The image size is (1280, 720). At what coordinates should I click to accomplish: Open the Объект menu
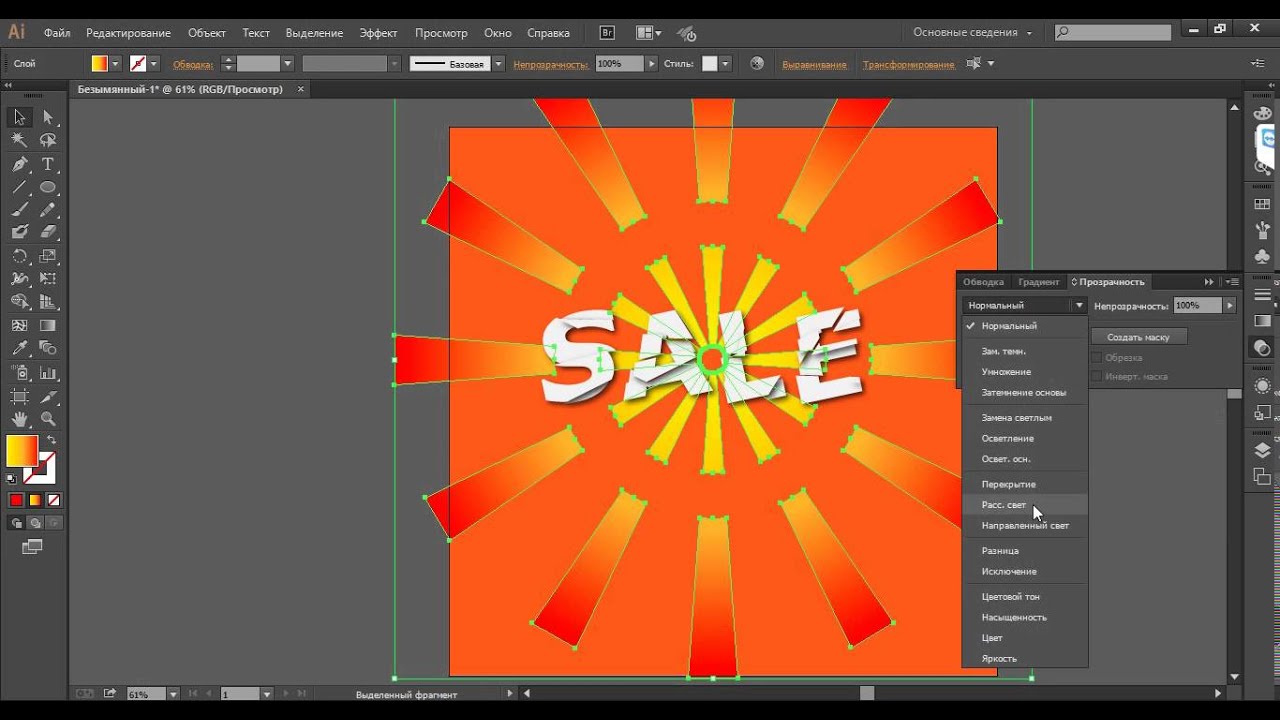207,33
